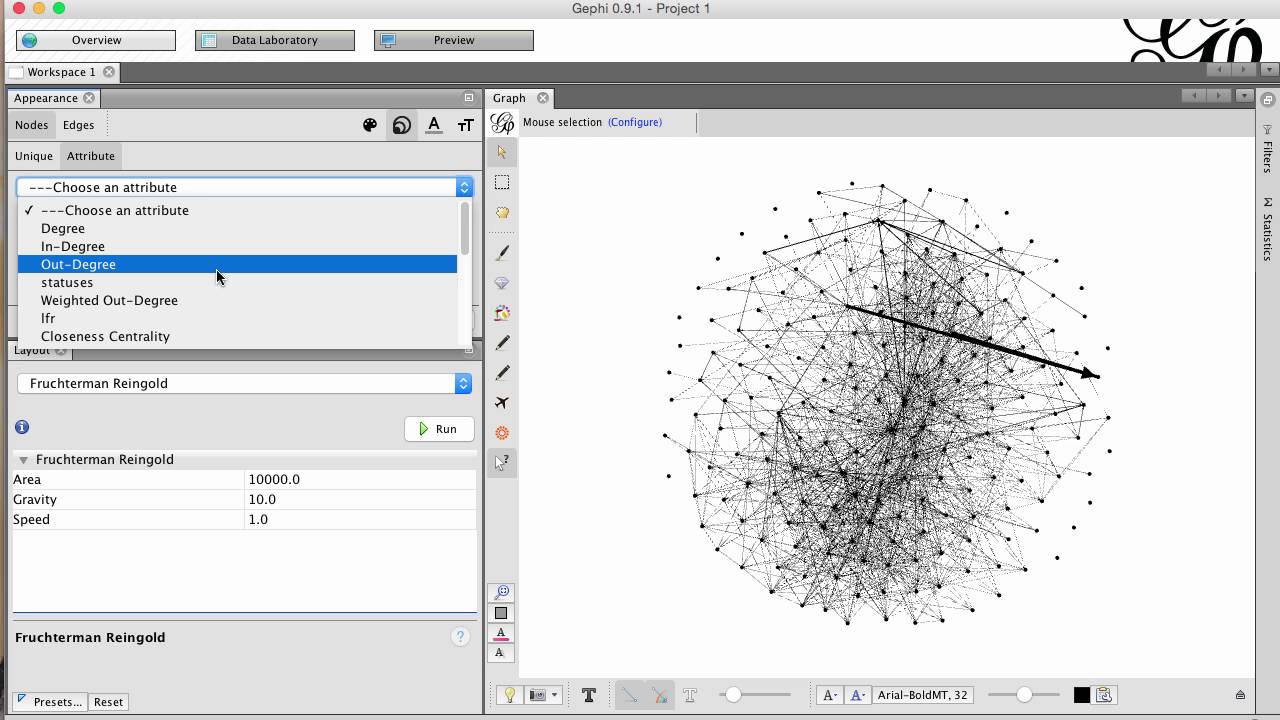Select the shortest path airplane tool
The height and width of the screenshot is (720, 1280).
point(502,403)
